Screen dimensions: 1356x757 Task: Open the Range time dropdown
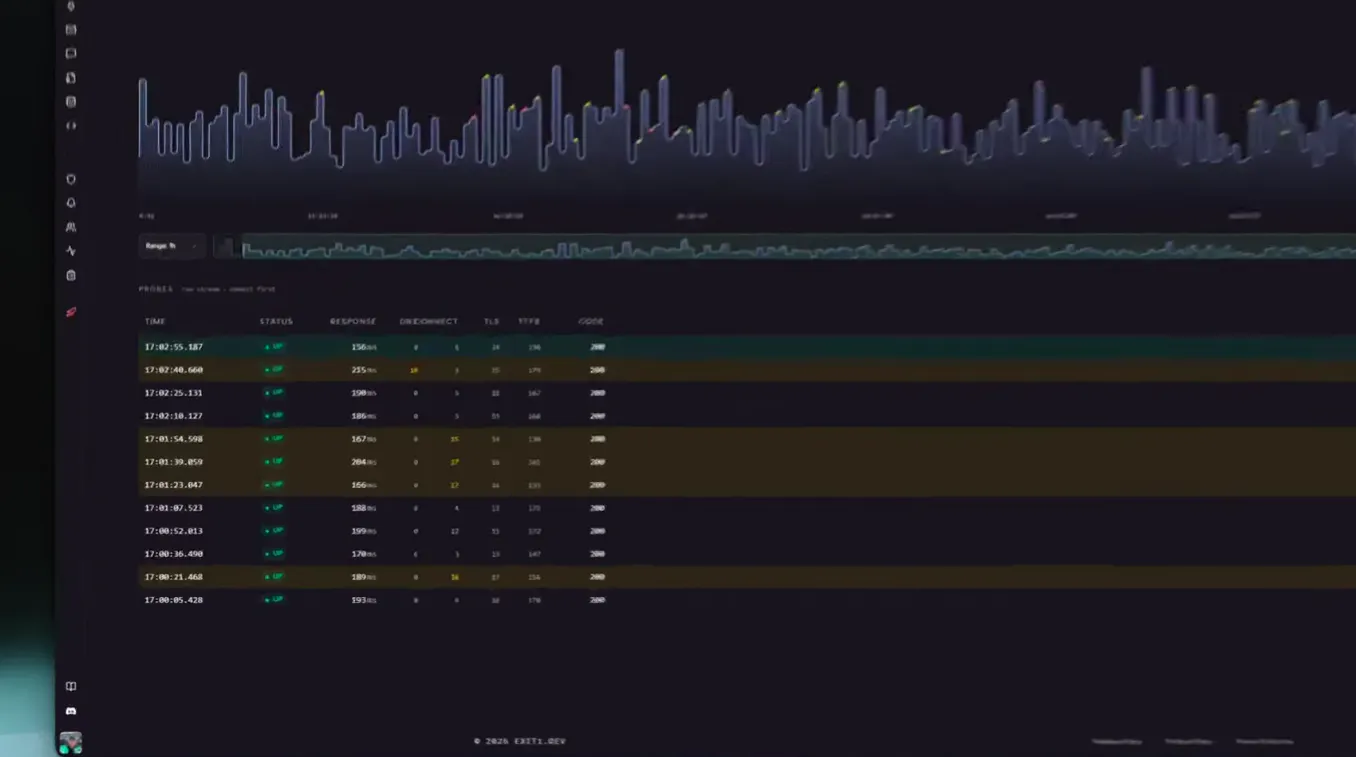171,246
